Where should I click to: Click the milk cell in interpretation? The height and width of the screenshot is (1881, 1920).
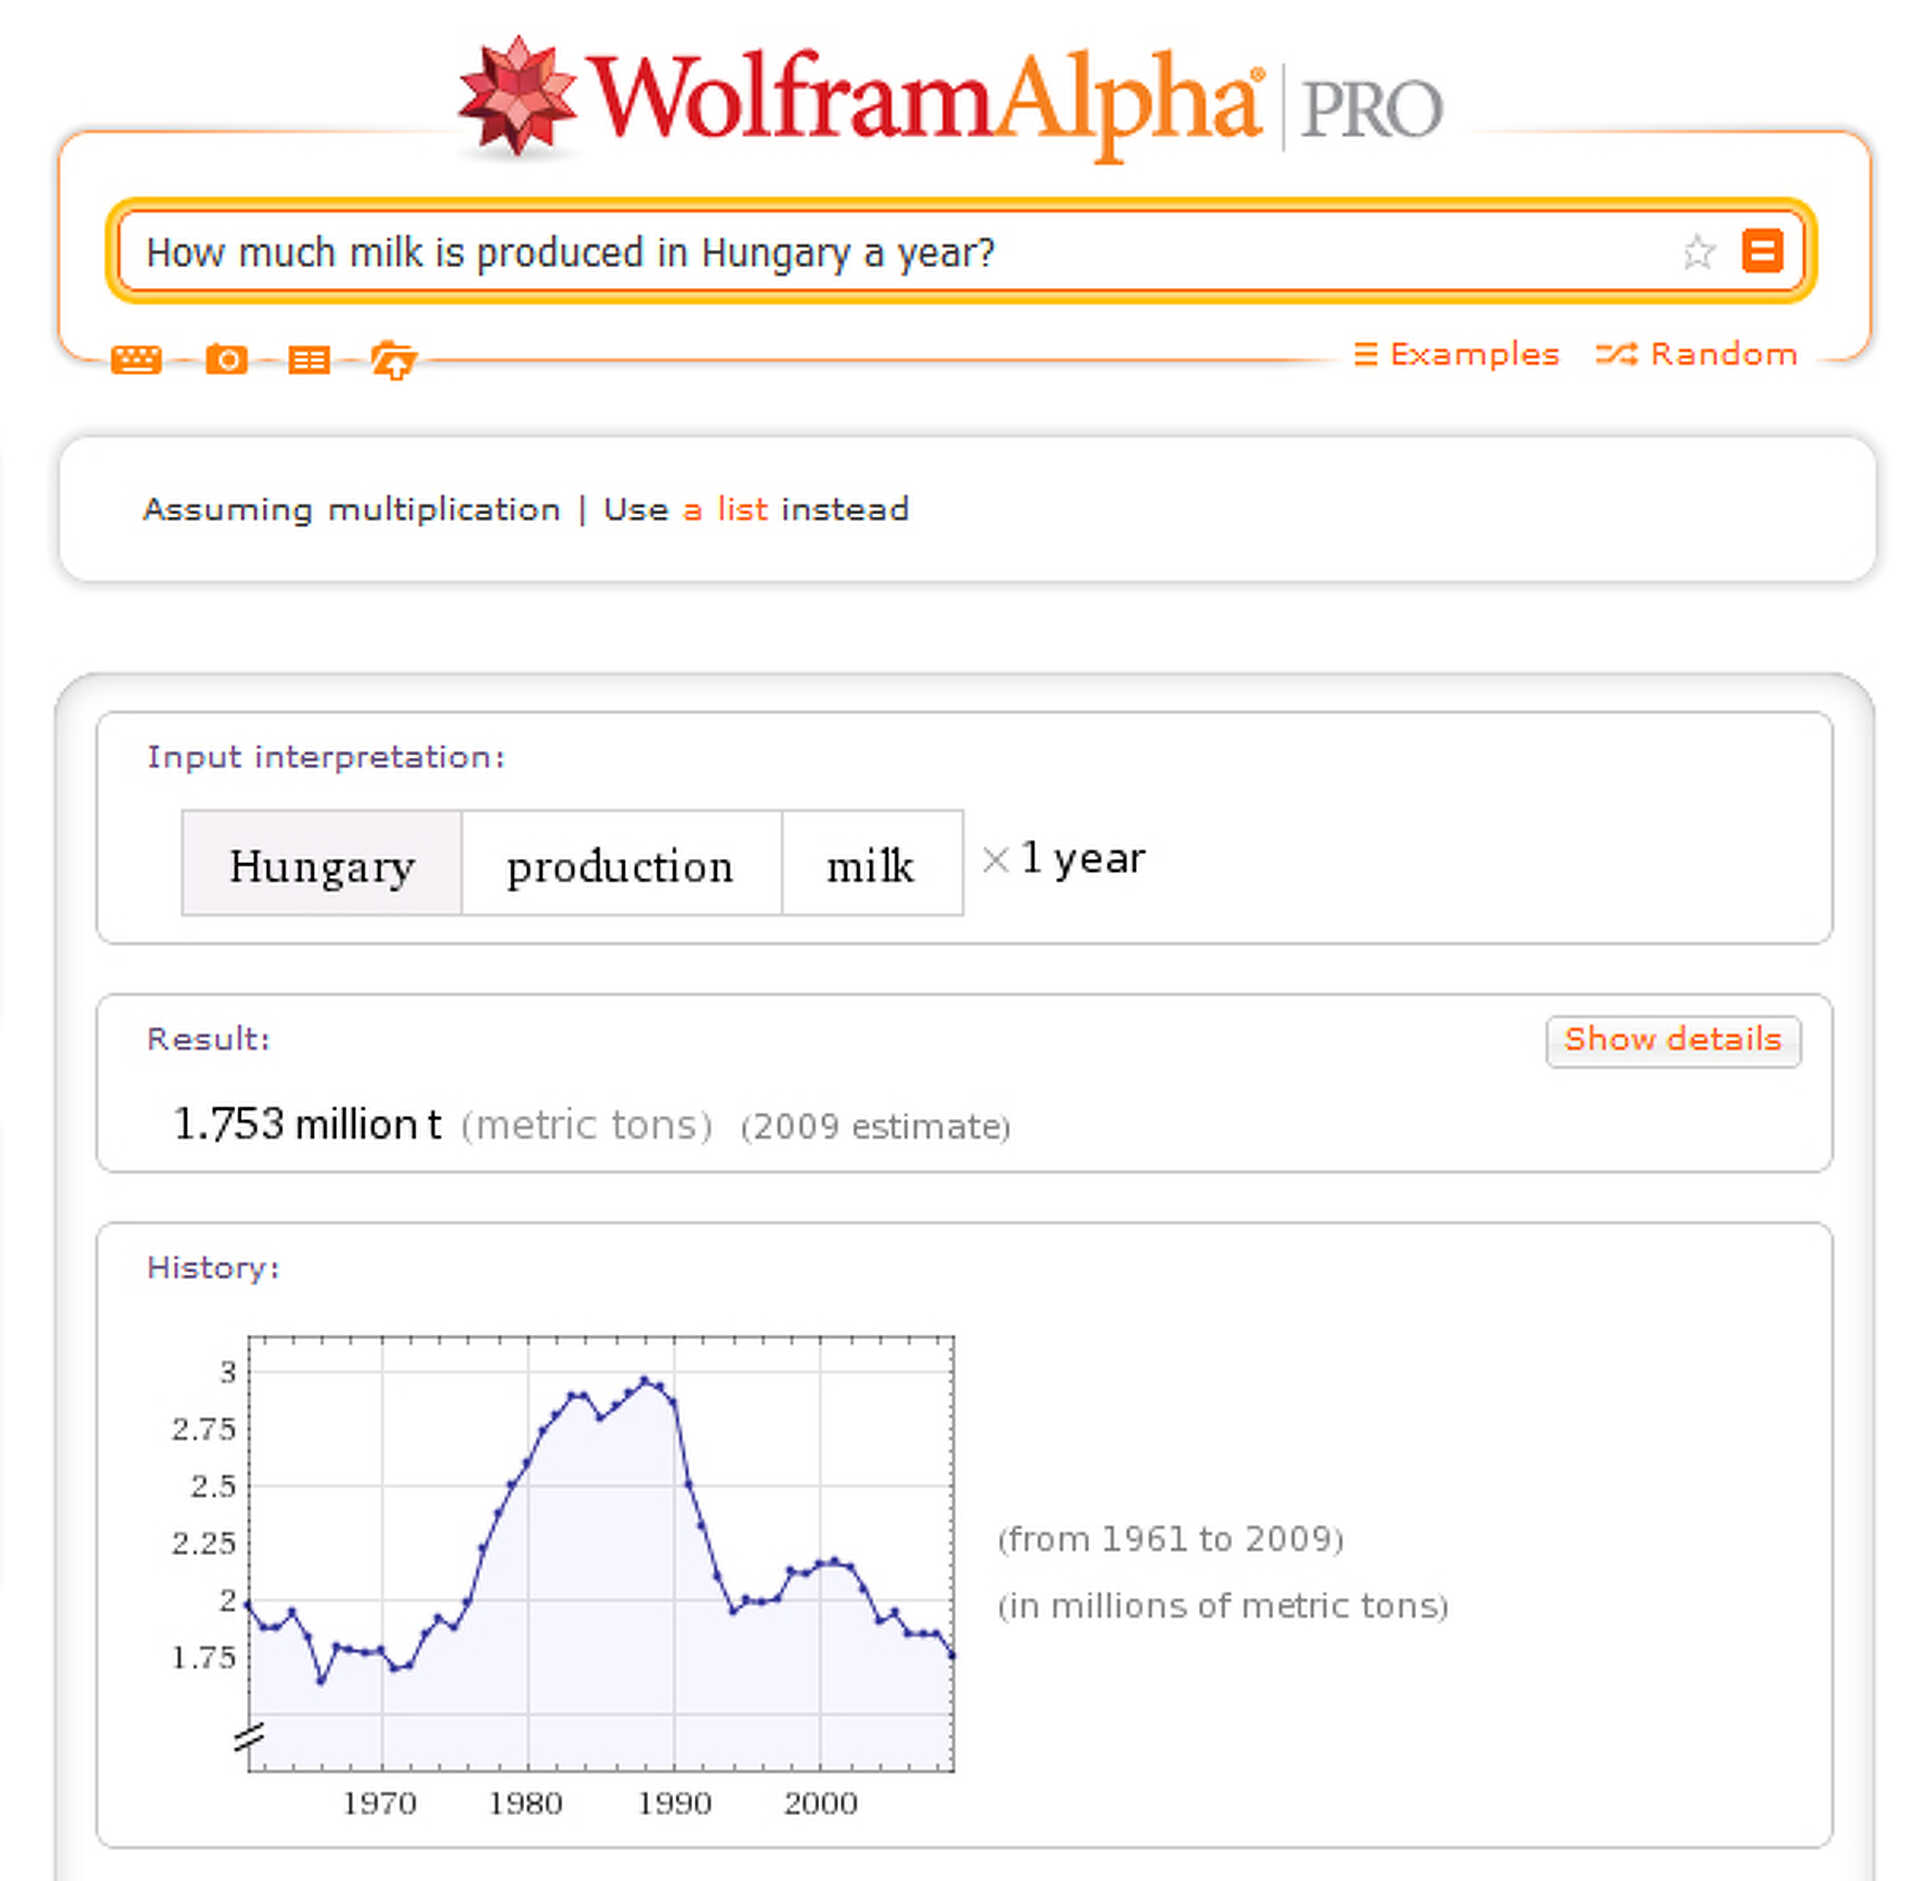click(x=870, y=864)
